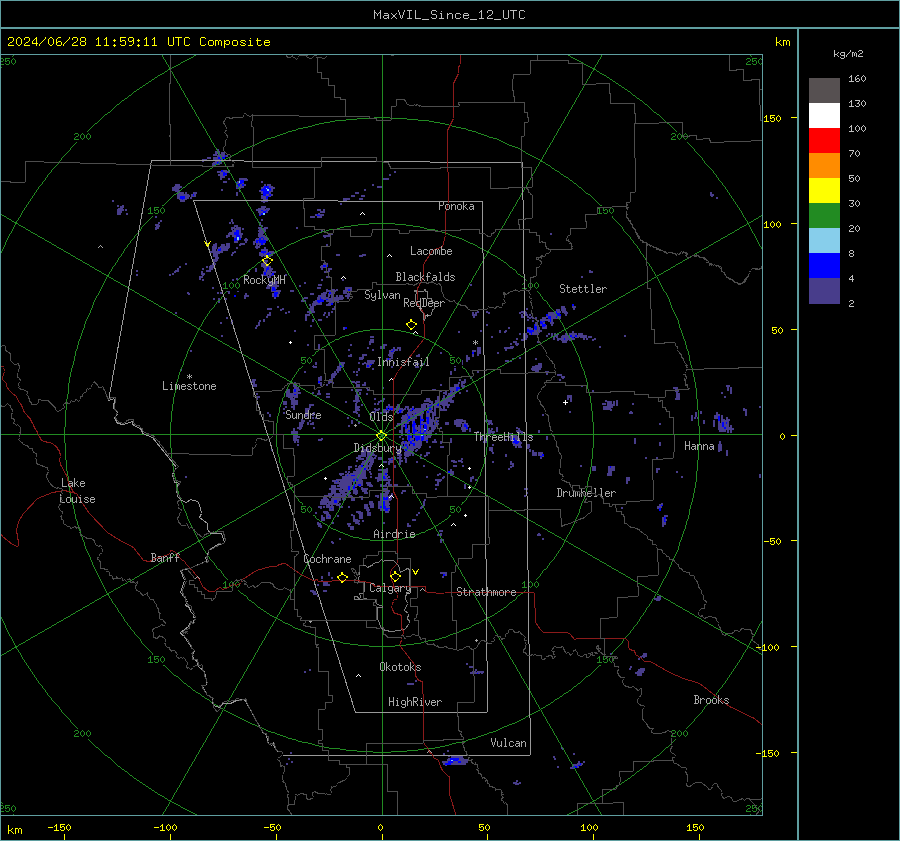Pick the light blue 8-20 legend swatch
The width and height of the screenshot is (900, 841).
pyautogui.click(x=824, y=241)
